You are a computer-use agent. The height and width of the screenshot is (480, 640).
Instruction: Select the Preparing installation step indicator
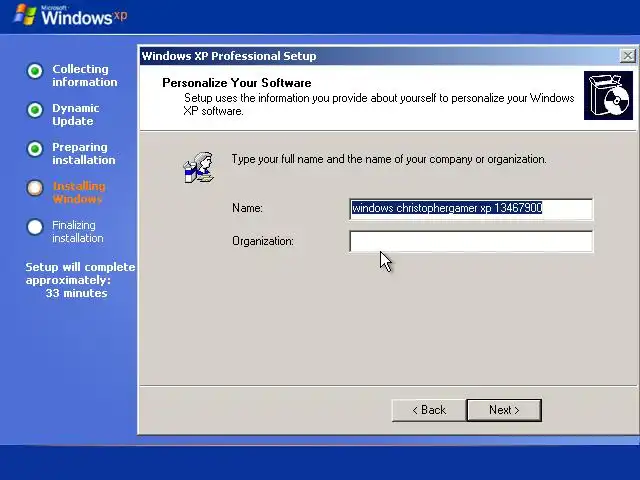click(35, 149)
